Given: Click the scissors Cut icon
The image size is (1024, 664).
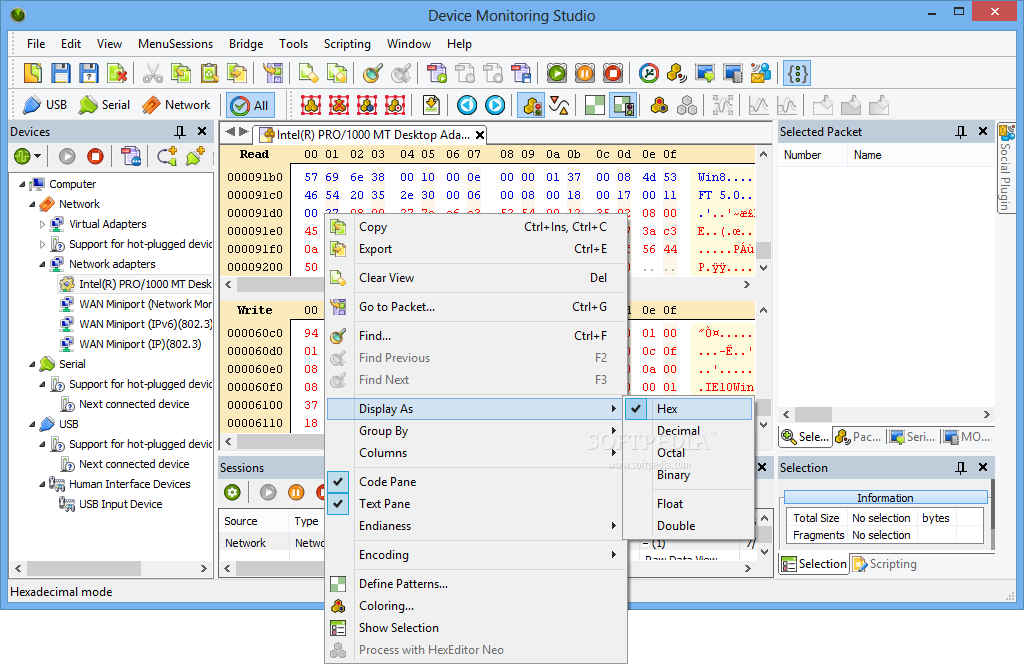Looking at the screenshot, I should click(x=152, y=73).
